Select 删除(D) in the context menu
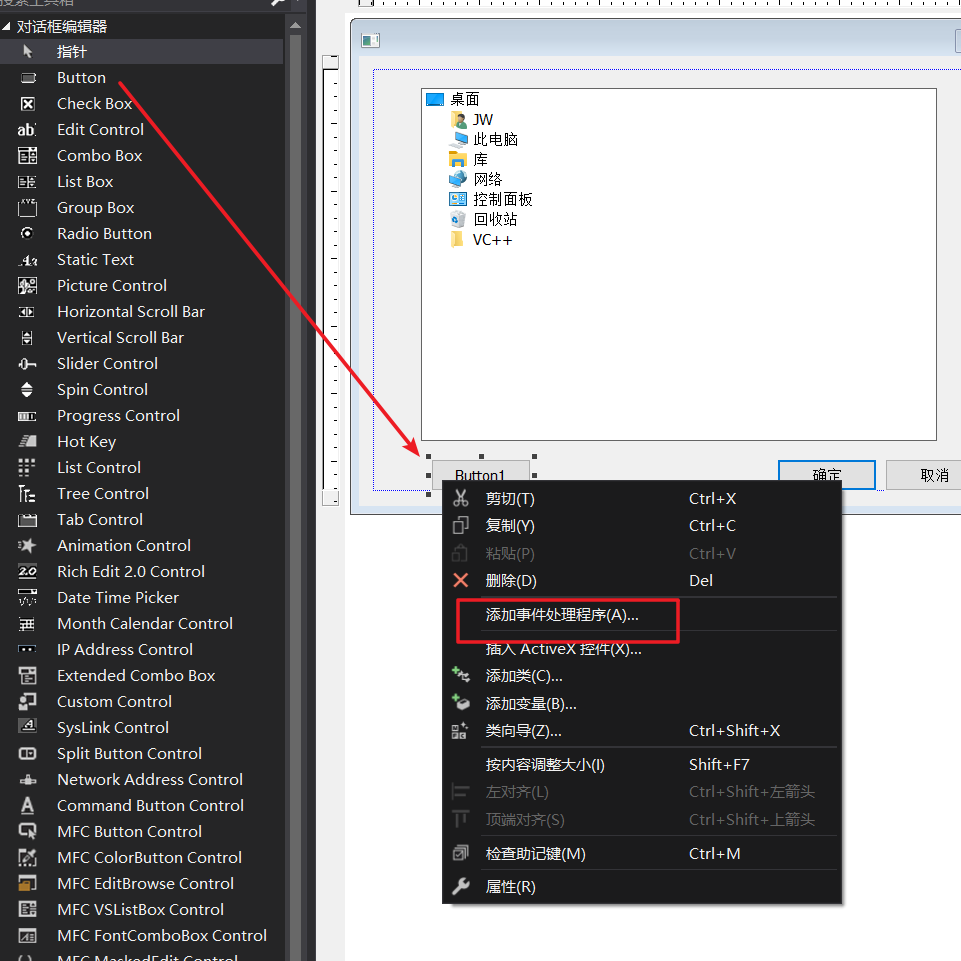 642,580
